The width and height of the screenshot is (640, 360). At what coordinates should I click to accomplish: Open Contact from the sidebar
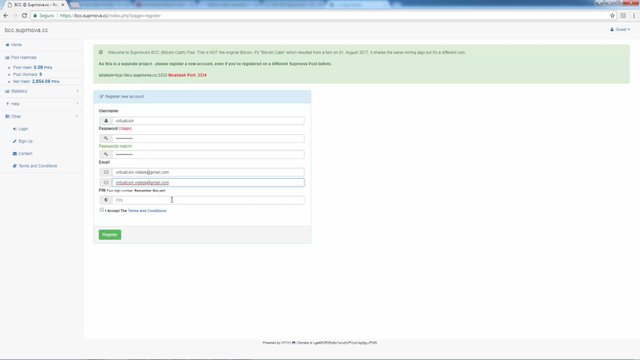click(x=22, y=153)
